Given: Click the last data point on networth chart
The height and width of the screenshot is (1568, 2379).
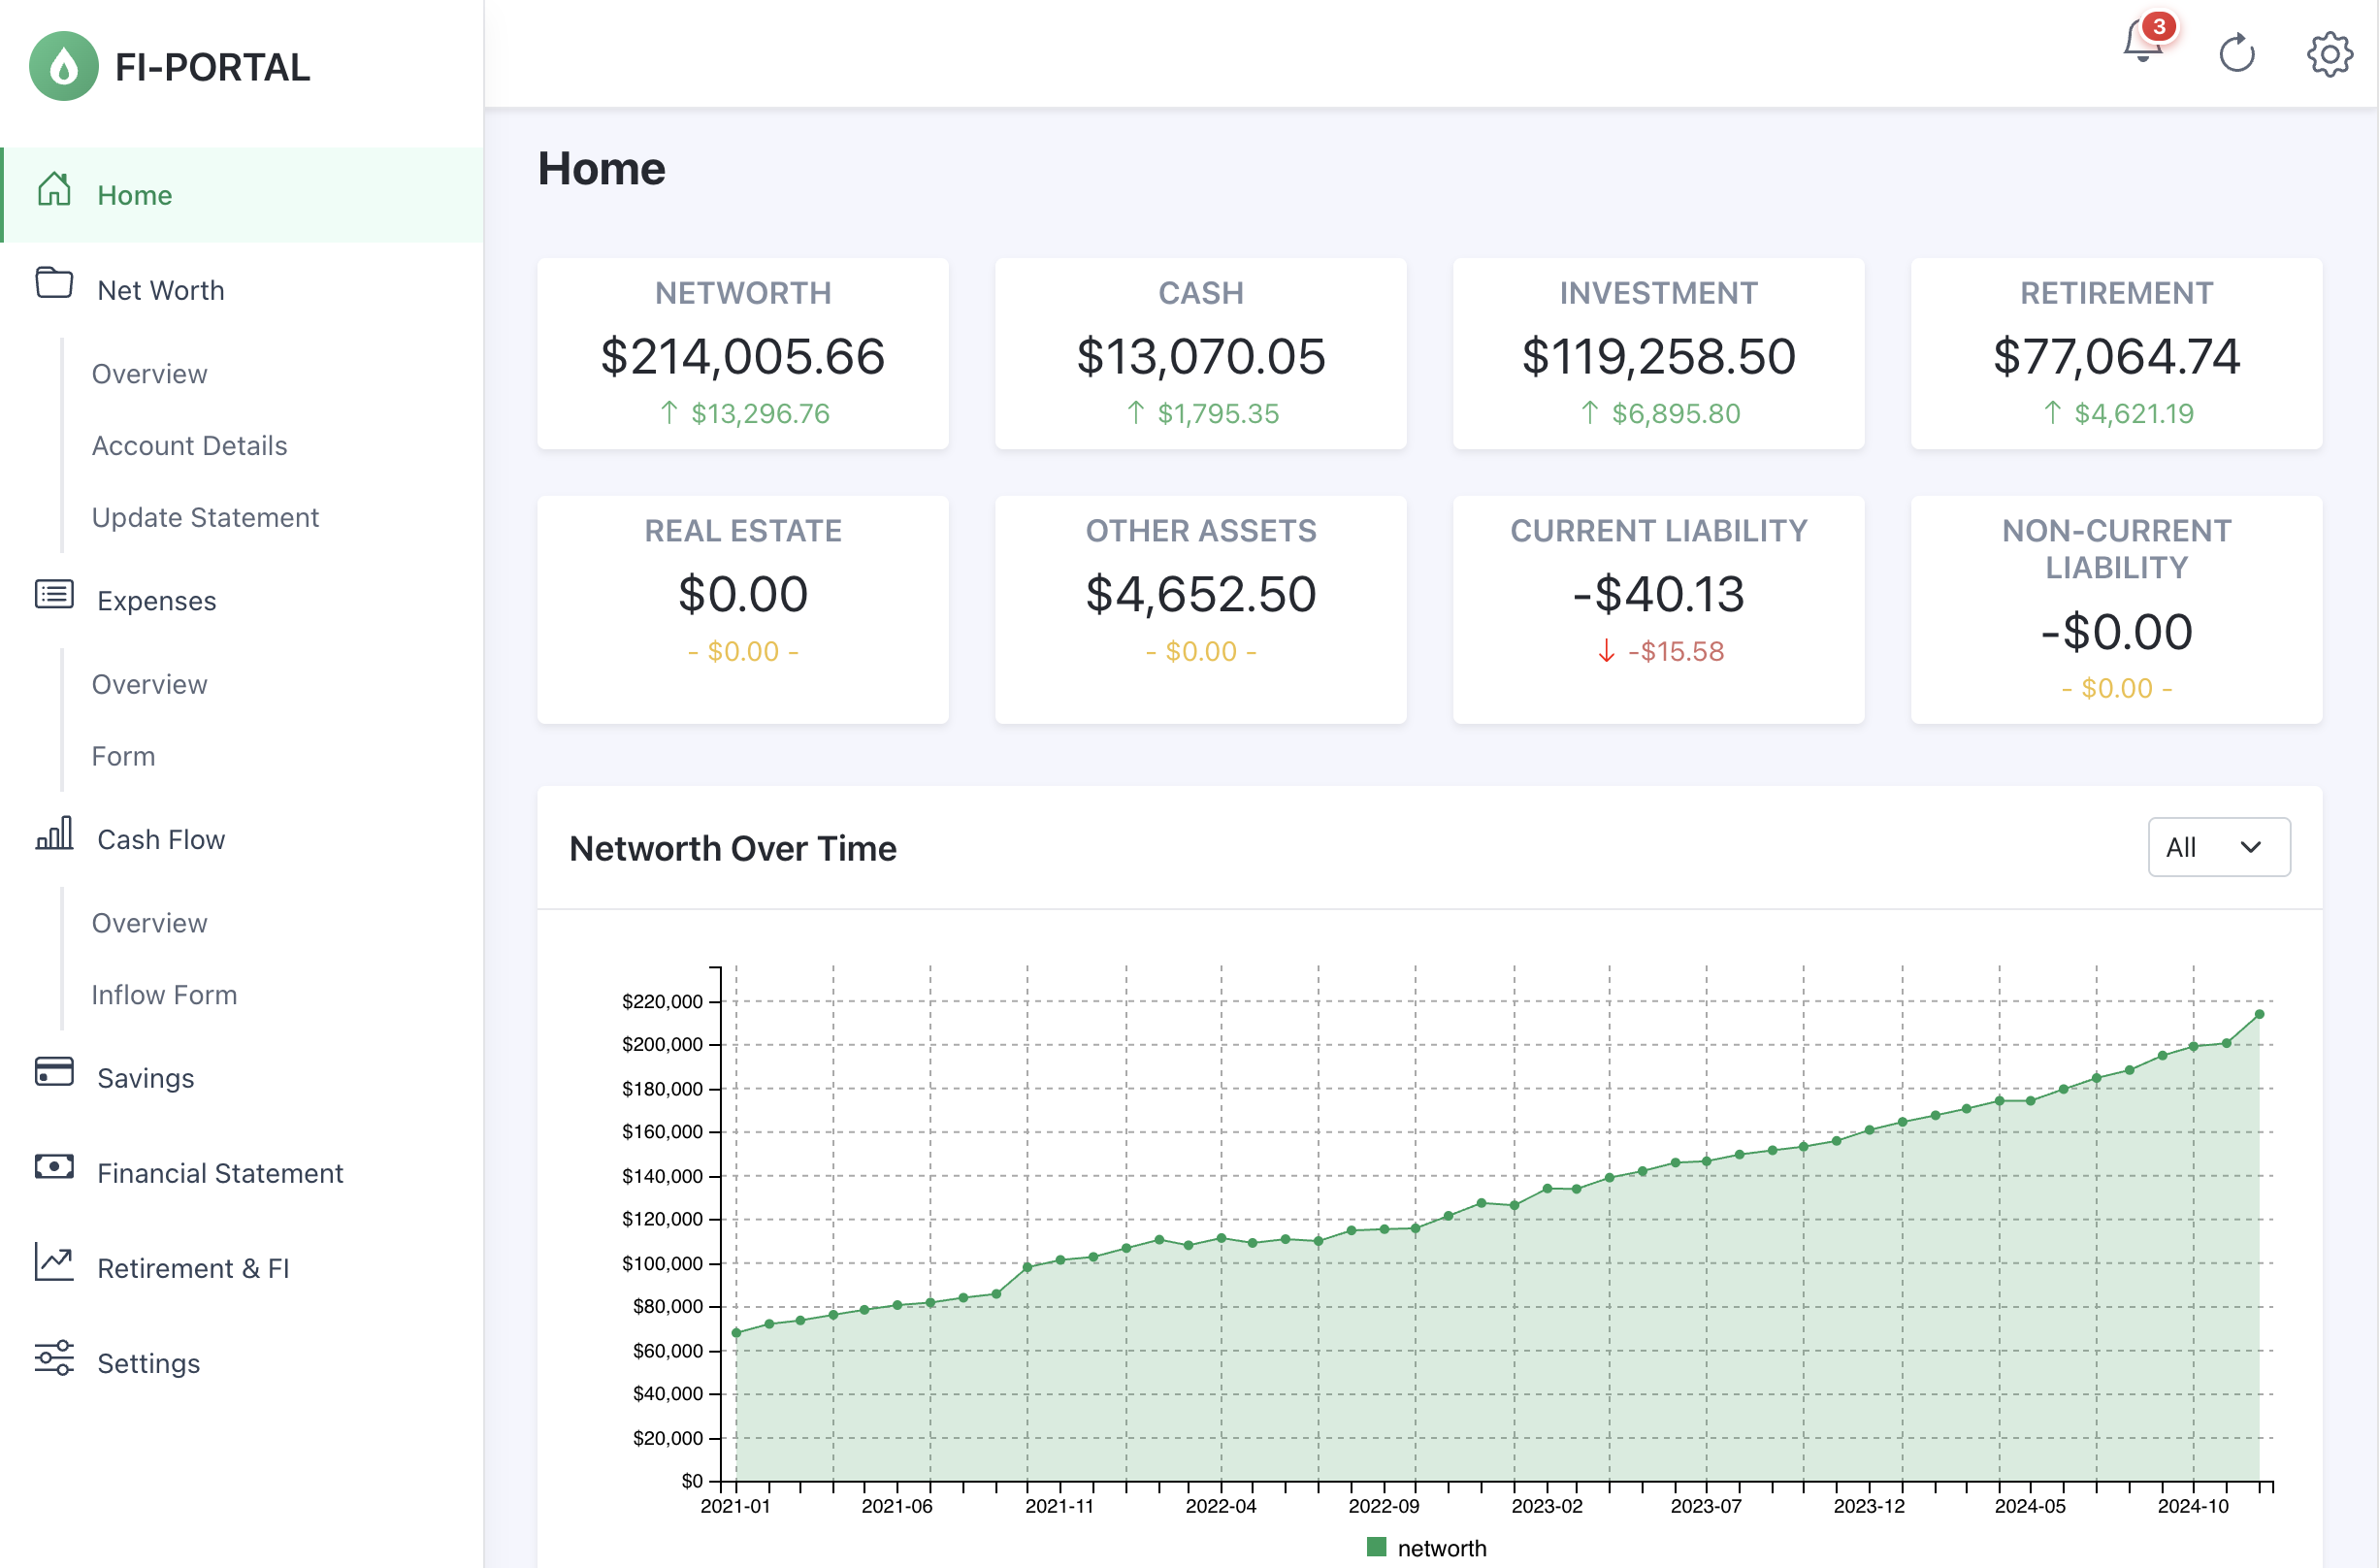Looking at the screenshot, I should (x=2259, y=1015).
